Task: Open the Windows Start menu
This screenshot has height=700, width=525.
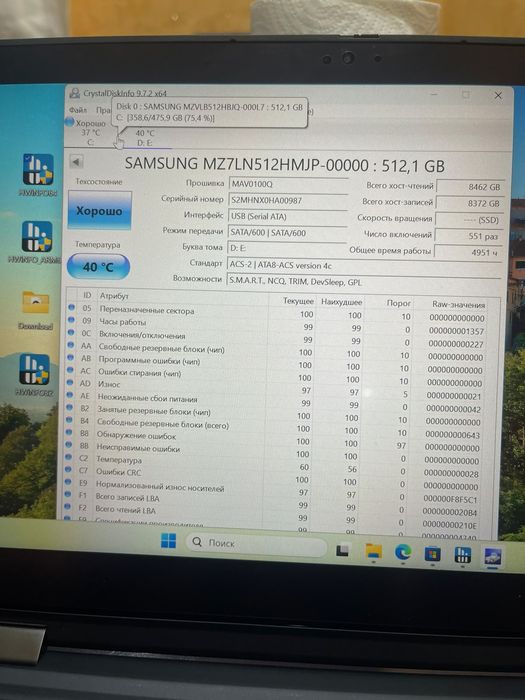Action: tap(169, 542)
